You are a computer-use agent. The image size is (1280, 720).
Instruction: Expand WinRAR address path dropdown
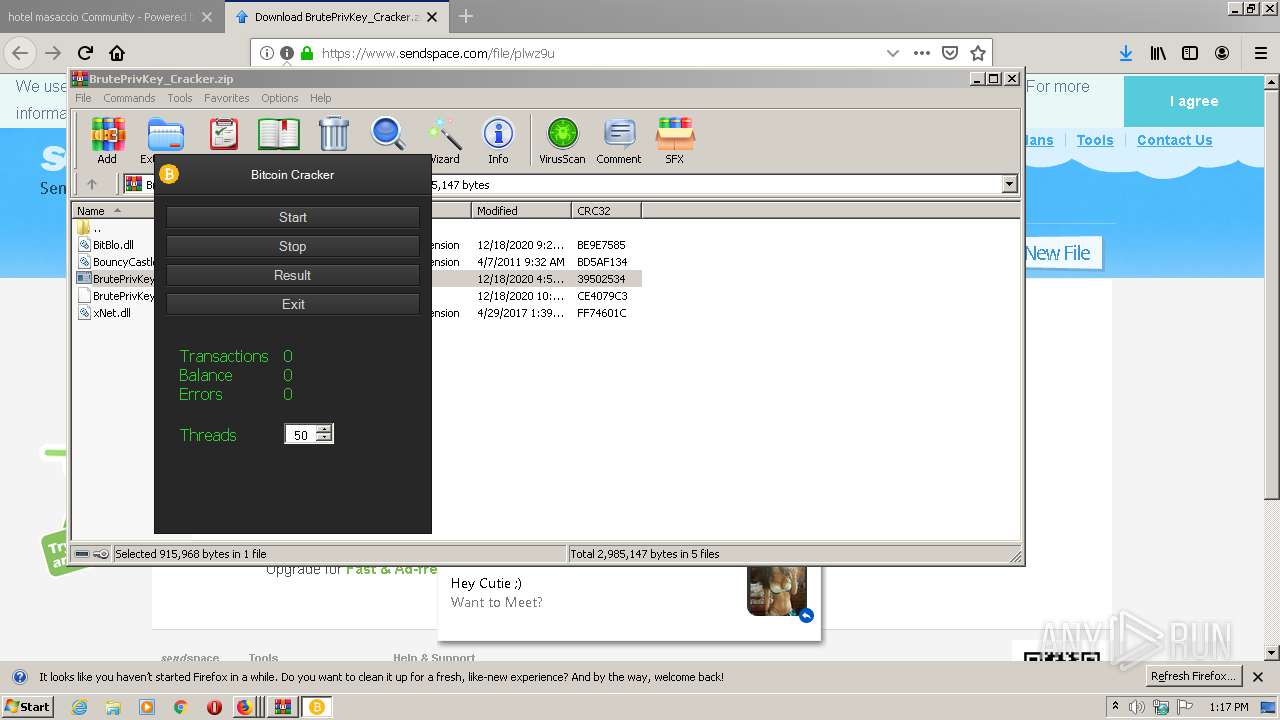pyautogui.click(x=1009, y=184)
